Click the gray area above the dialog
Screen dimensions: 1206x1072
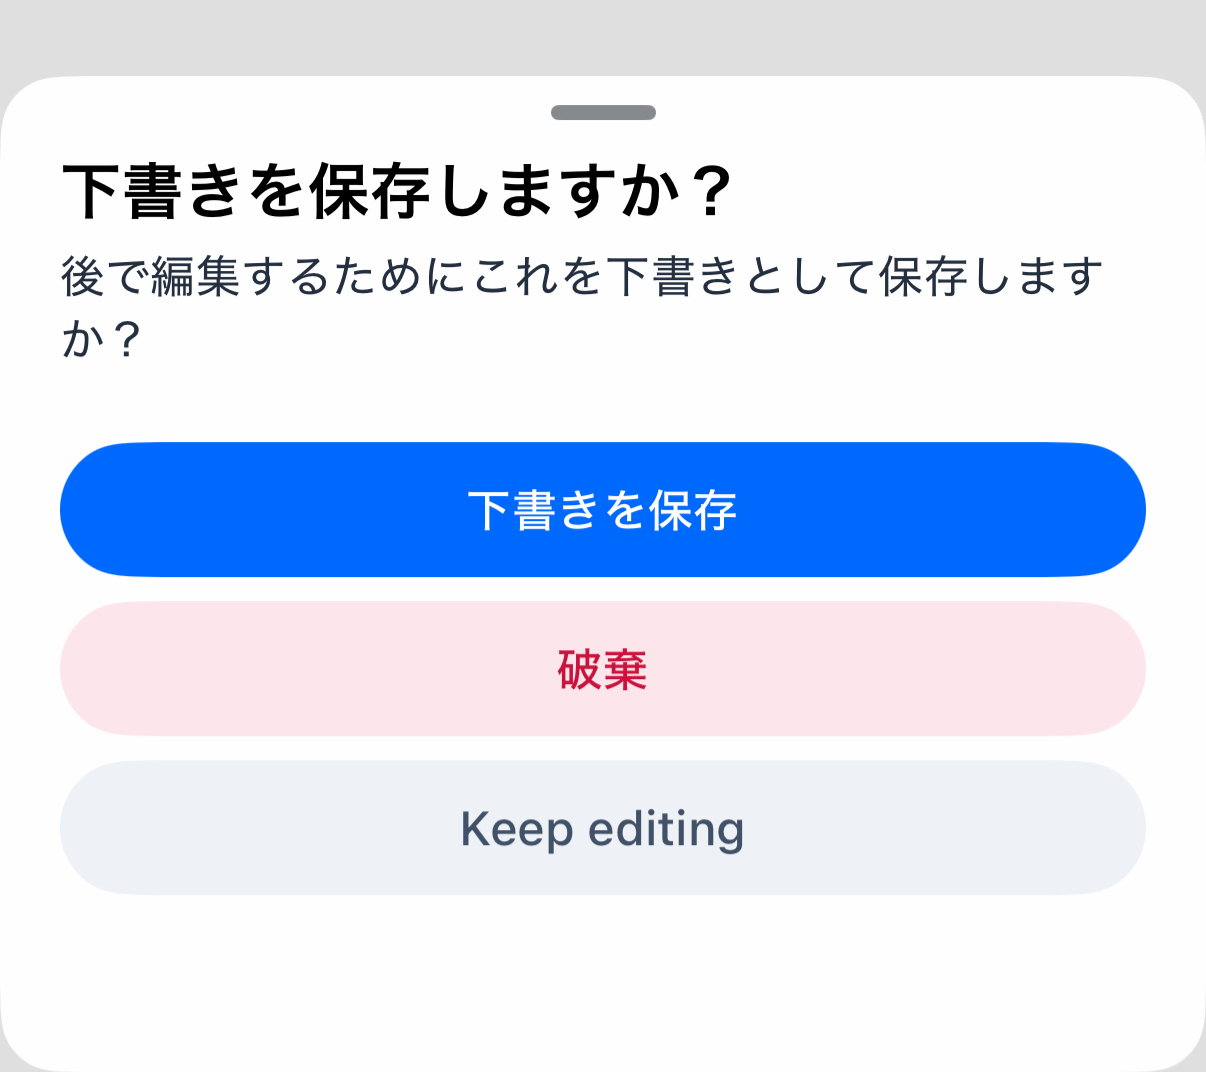tap(603, 35)
